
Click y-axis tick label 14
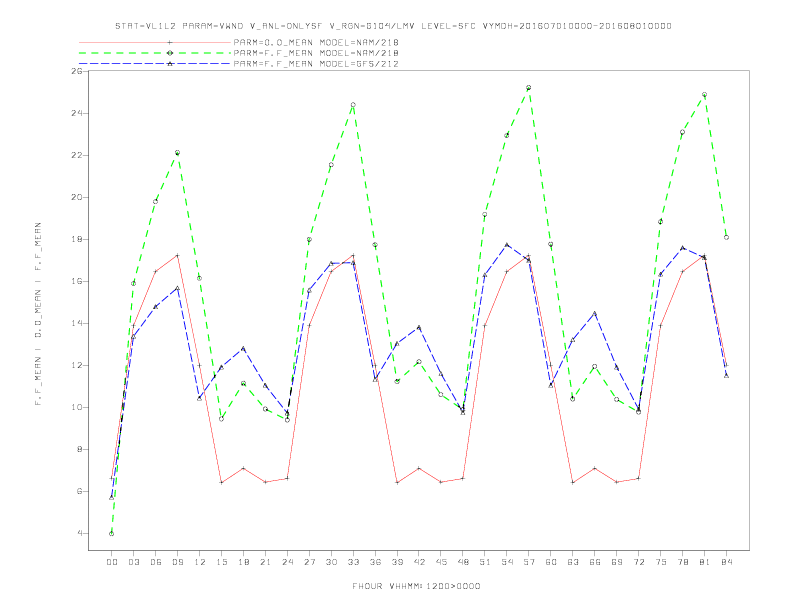77,323
